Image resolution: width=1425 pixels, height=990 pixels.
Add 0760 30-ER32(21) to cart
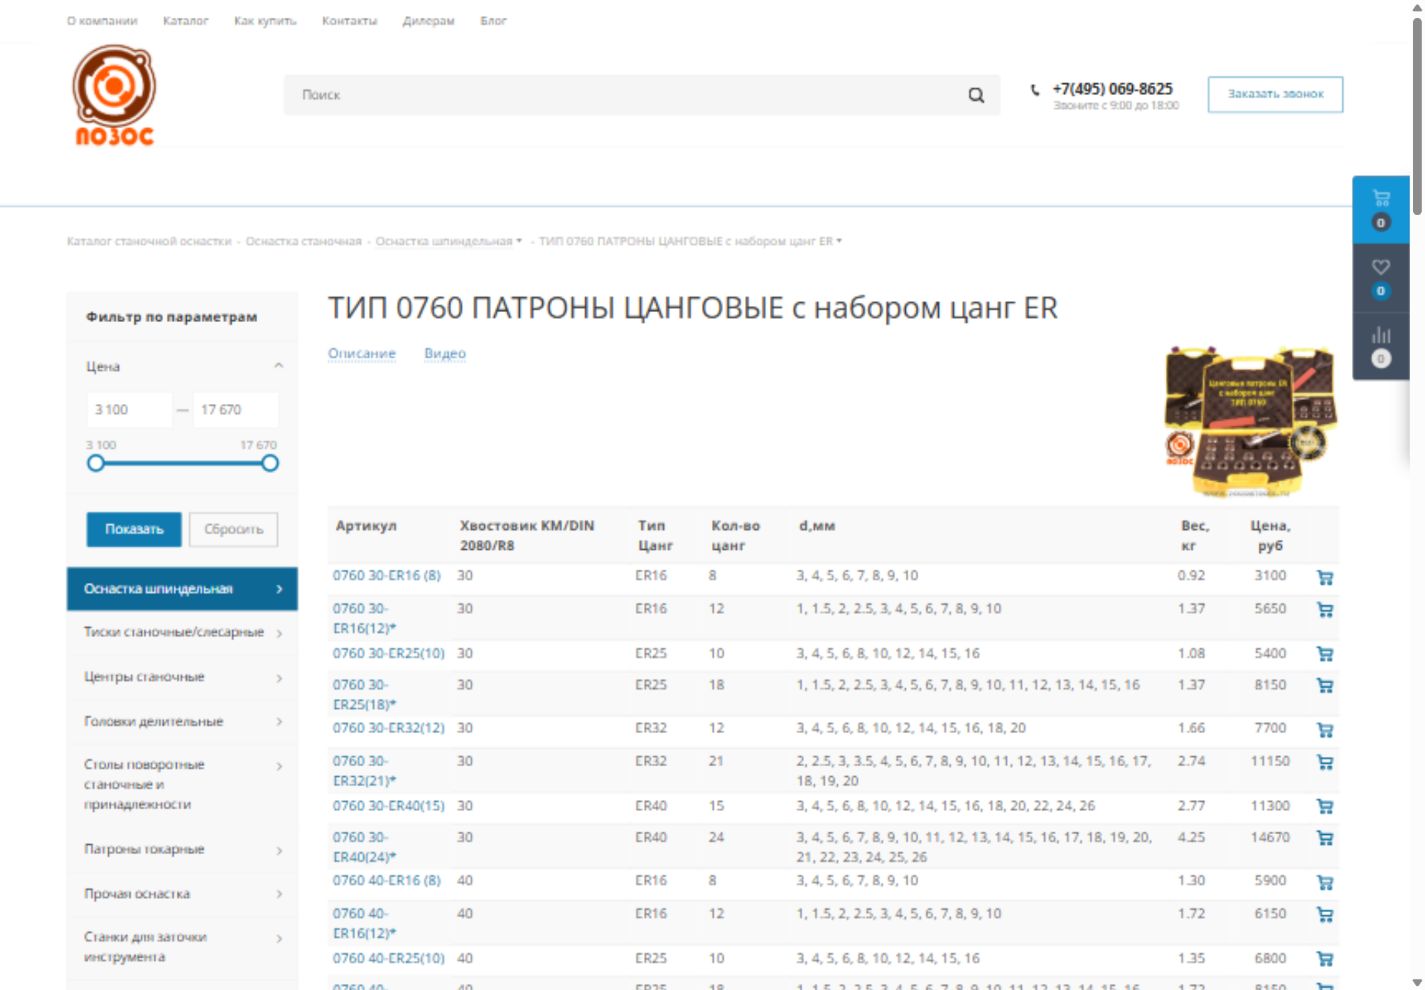pyautogui.click(x=1325, y=762)
